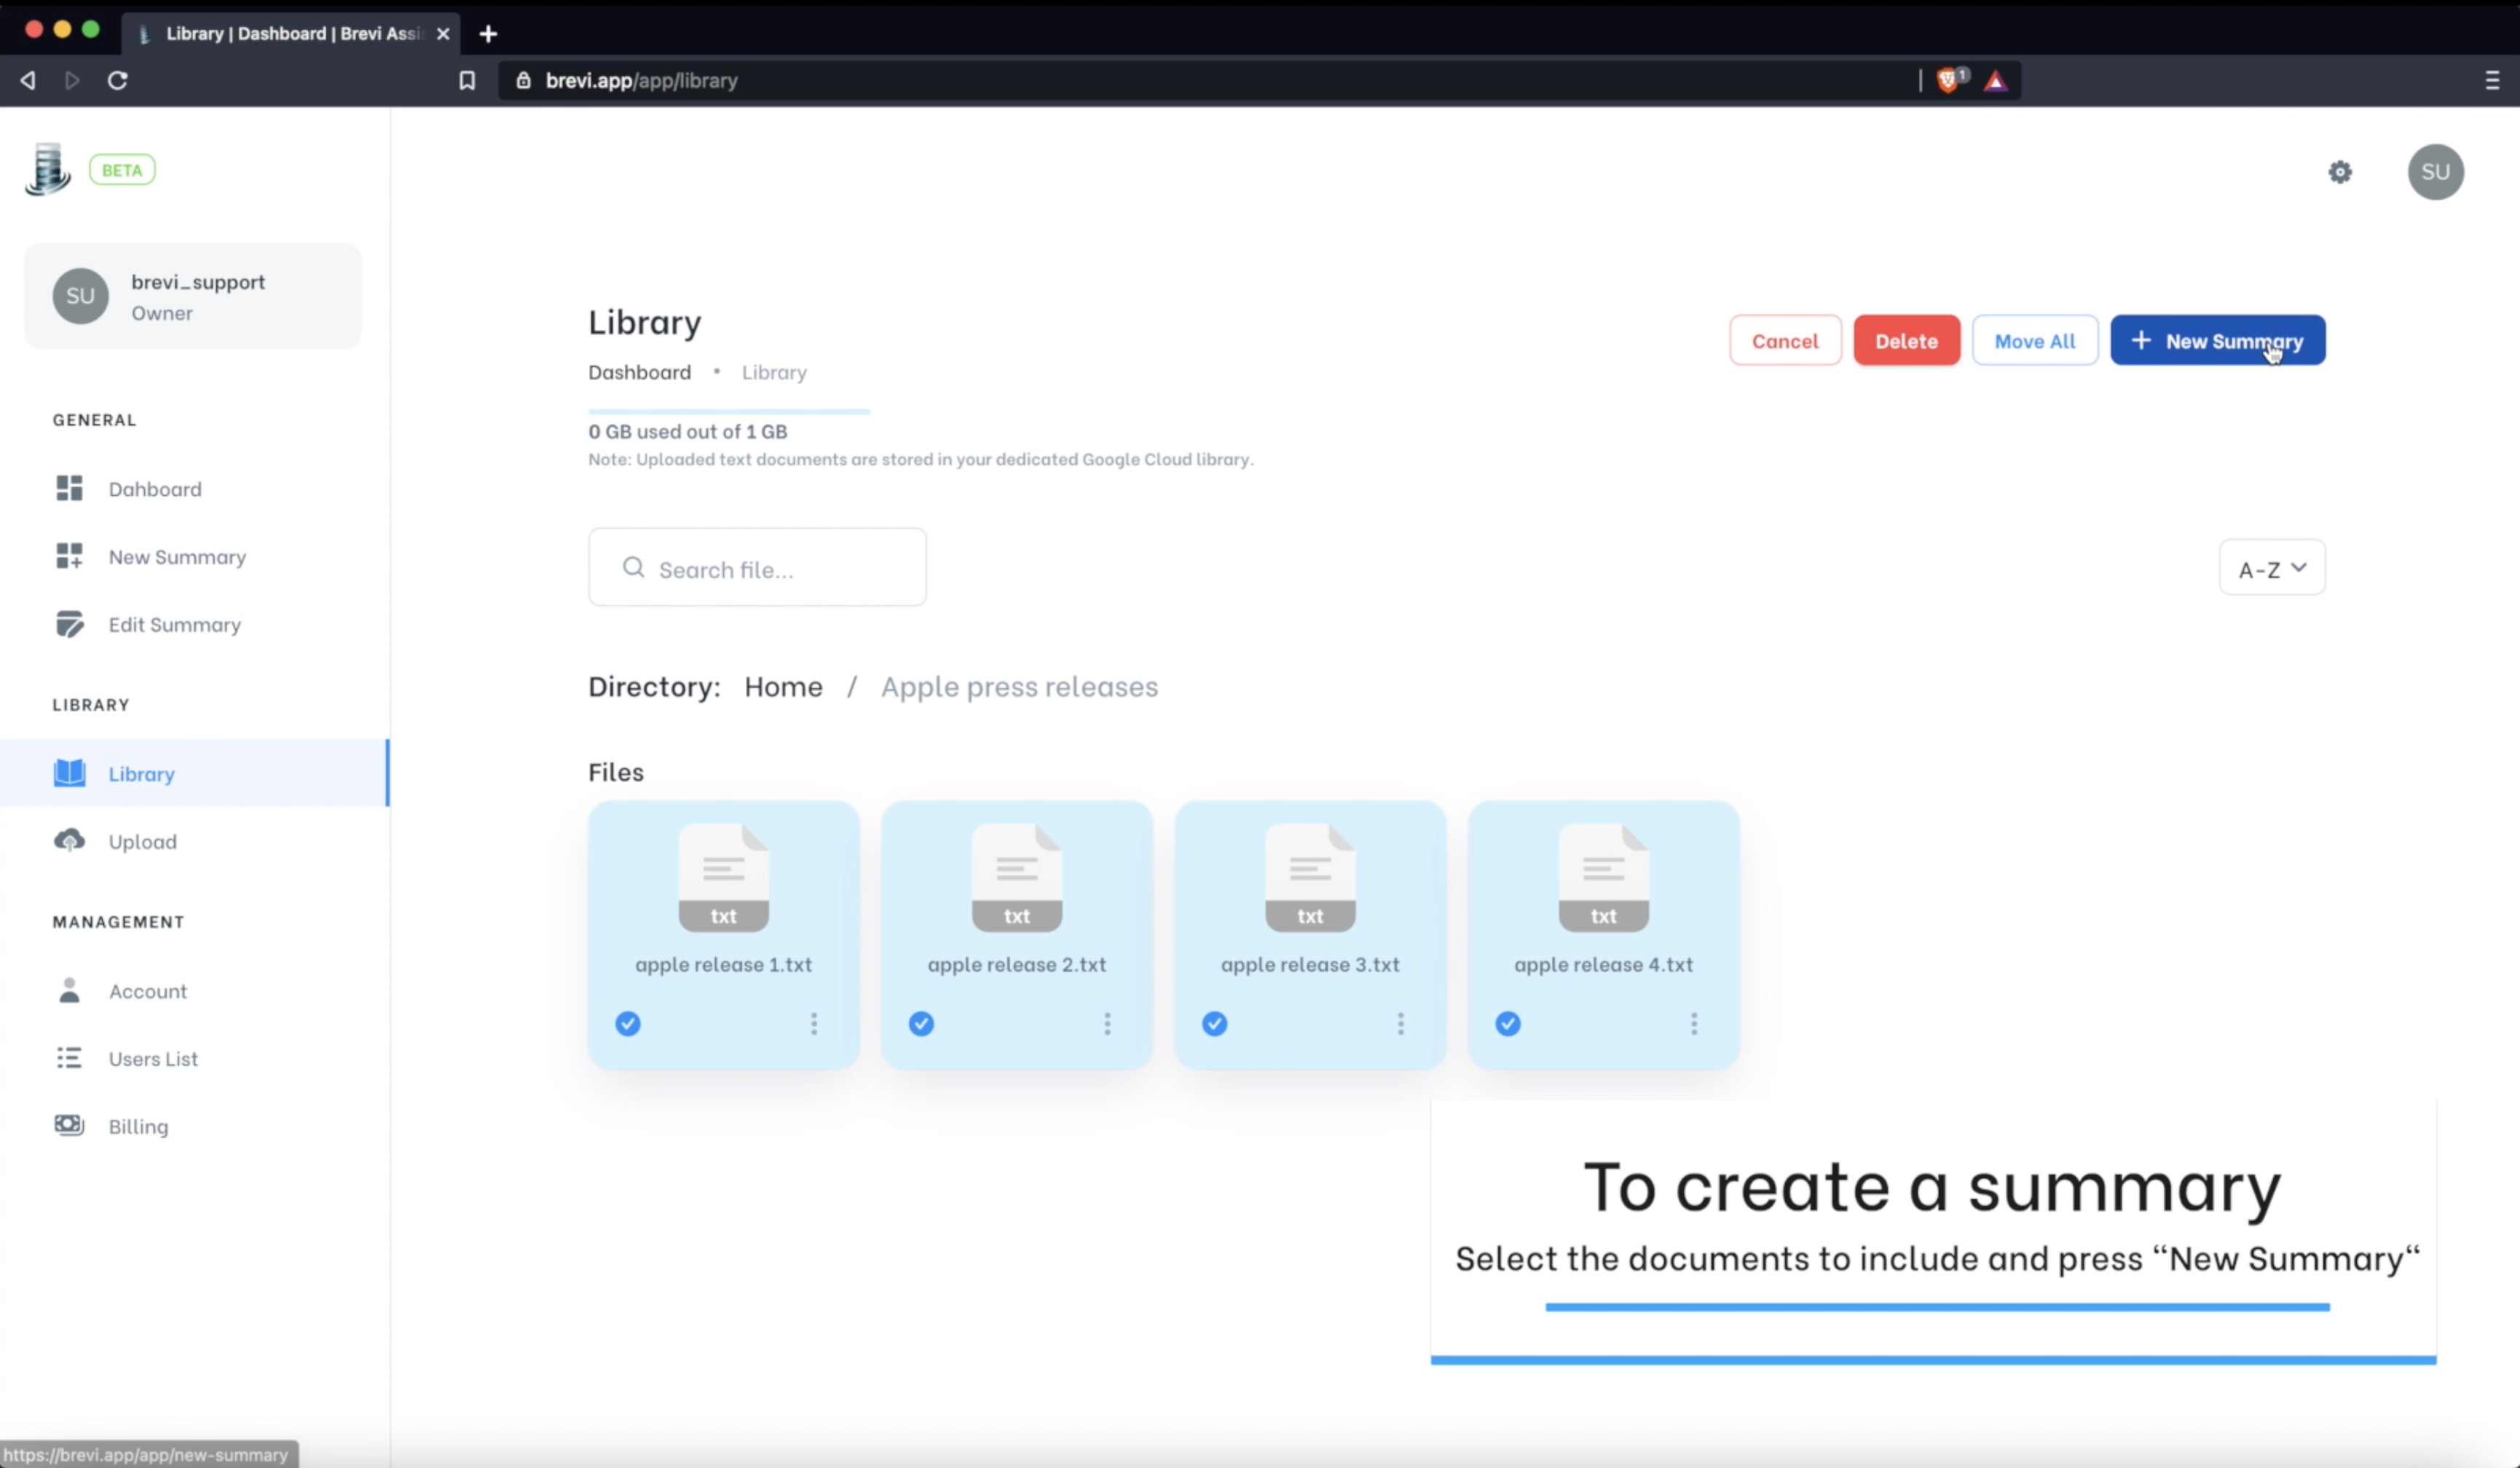Click the SU avatar at top right

point(2434,172)
